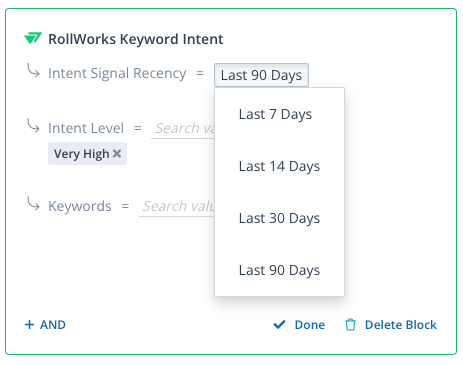The image size is (463, 365).
Task: Pick Last 30 Days option
Action: click(279, 218)
